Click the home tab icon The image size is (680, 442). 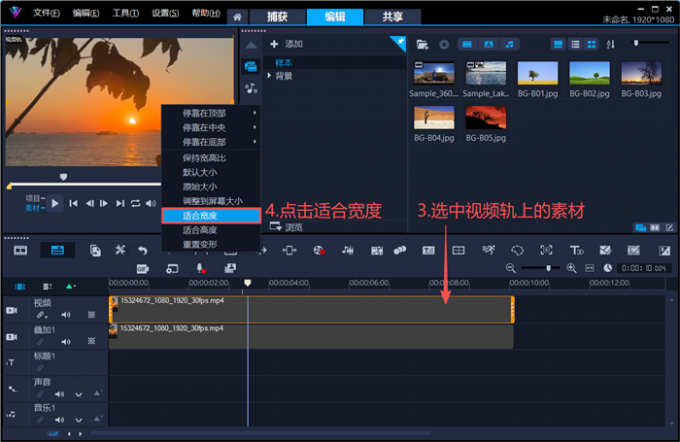pyautogui.click(x=237, y=17)
